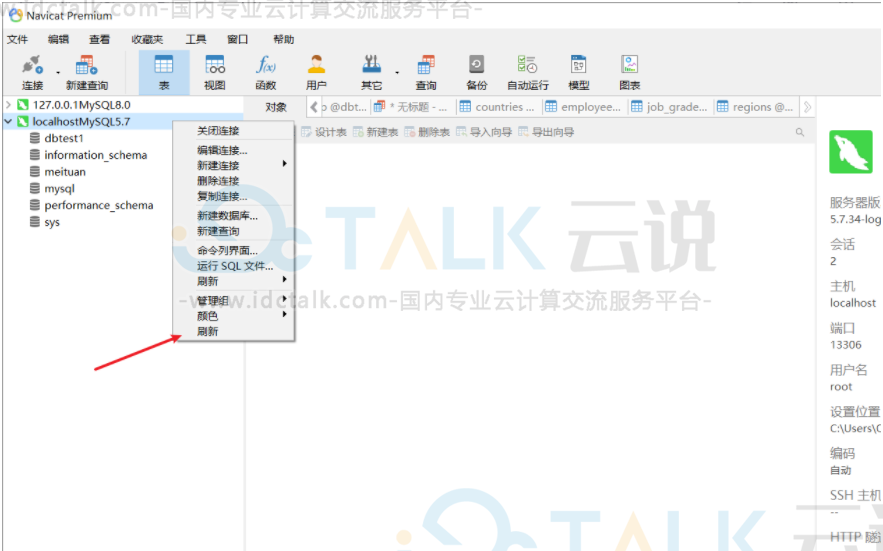Open dropdown arrow beside 其它 toolbar button
Screen dimensions: 883x551
click(397, 73)
